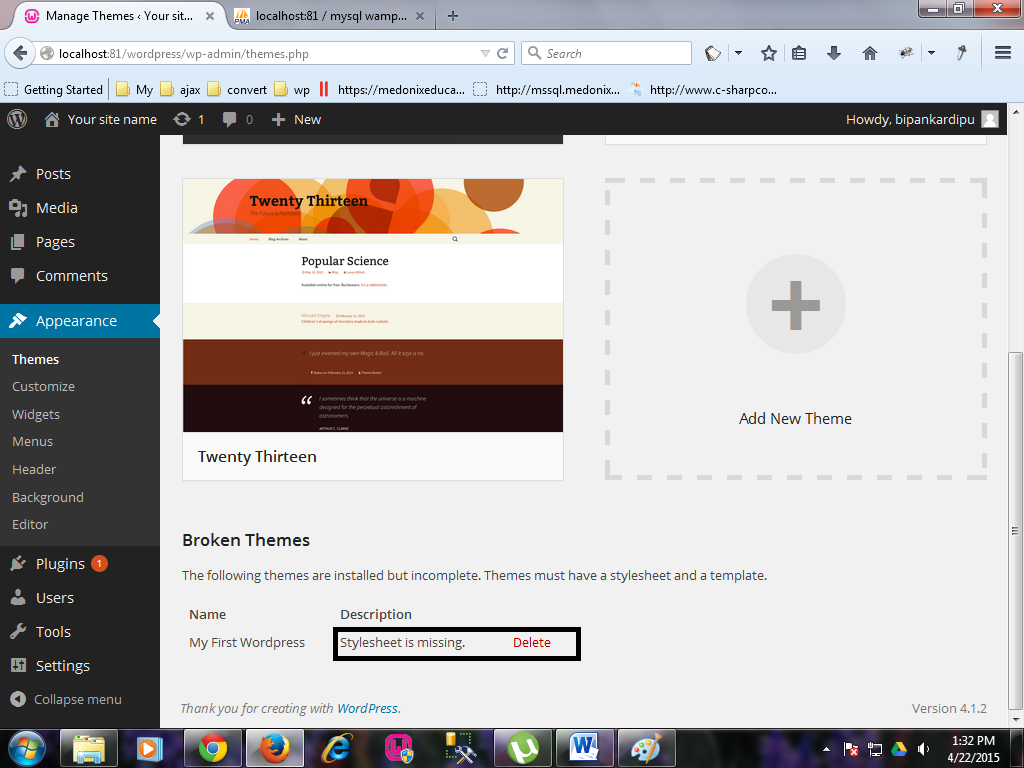
Task: Click the user avatar in admin bar
Action: (x=990, y=120)
